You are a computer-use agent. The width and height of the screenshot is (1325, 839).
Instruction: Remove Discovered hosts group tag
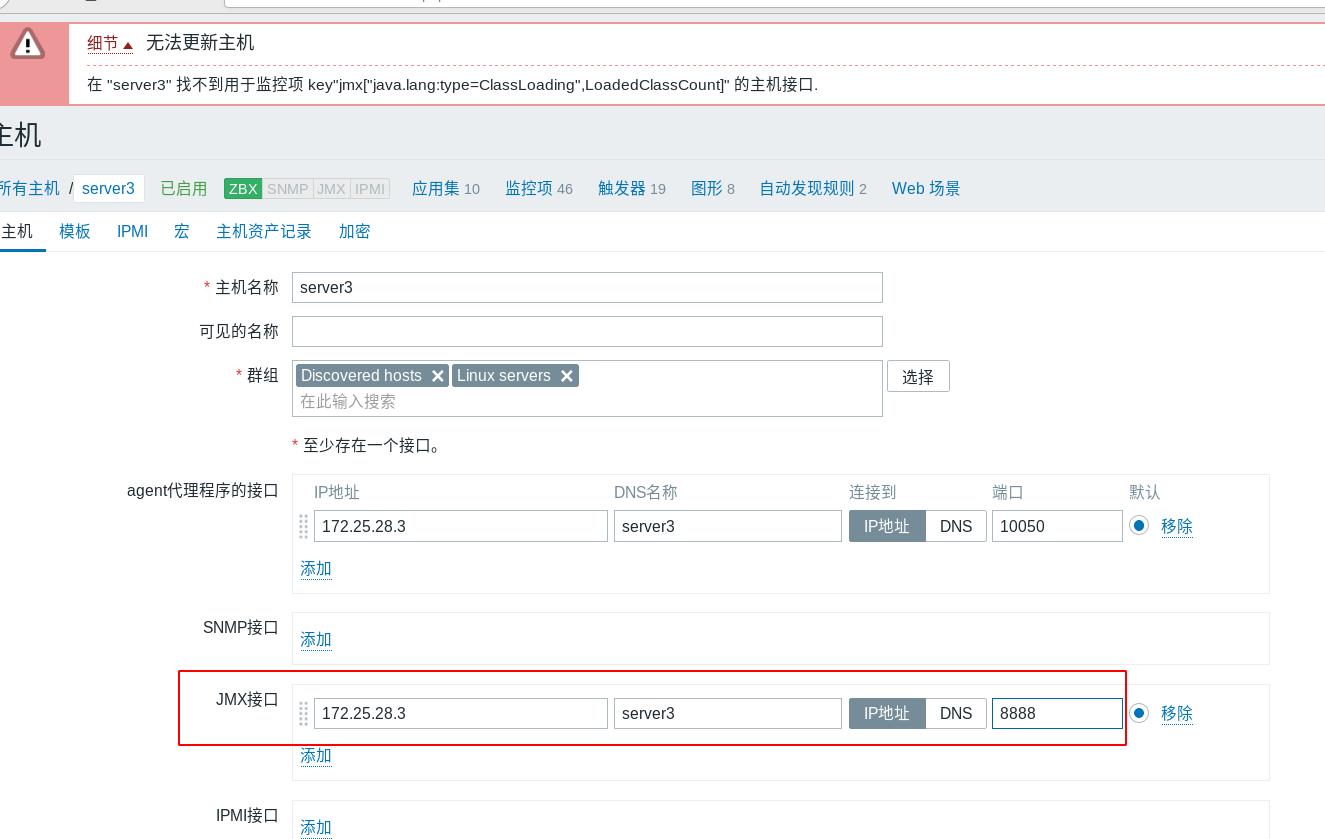(x=437, y=376)
